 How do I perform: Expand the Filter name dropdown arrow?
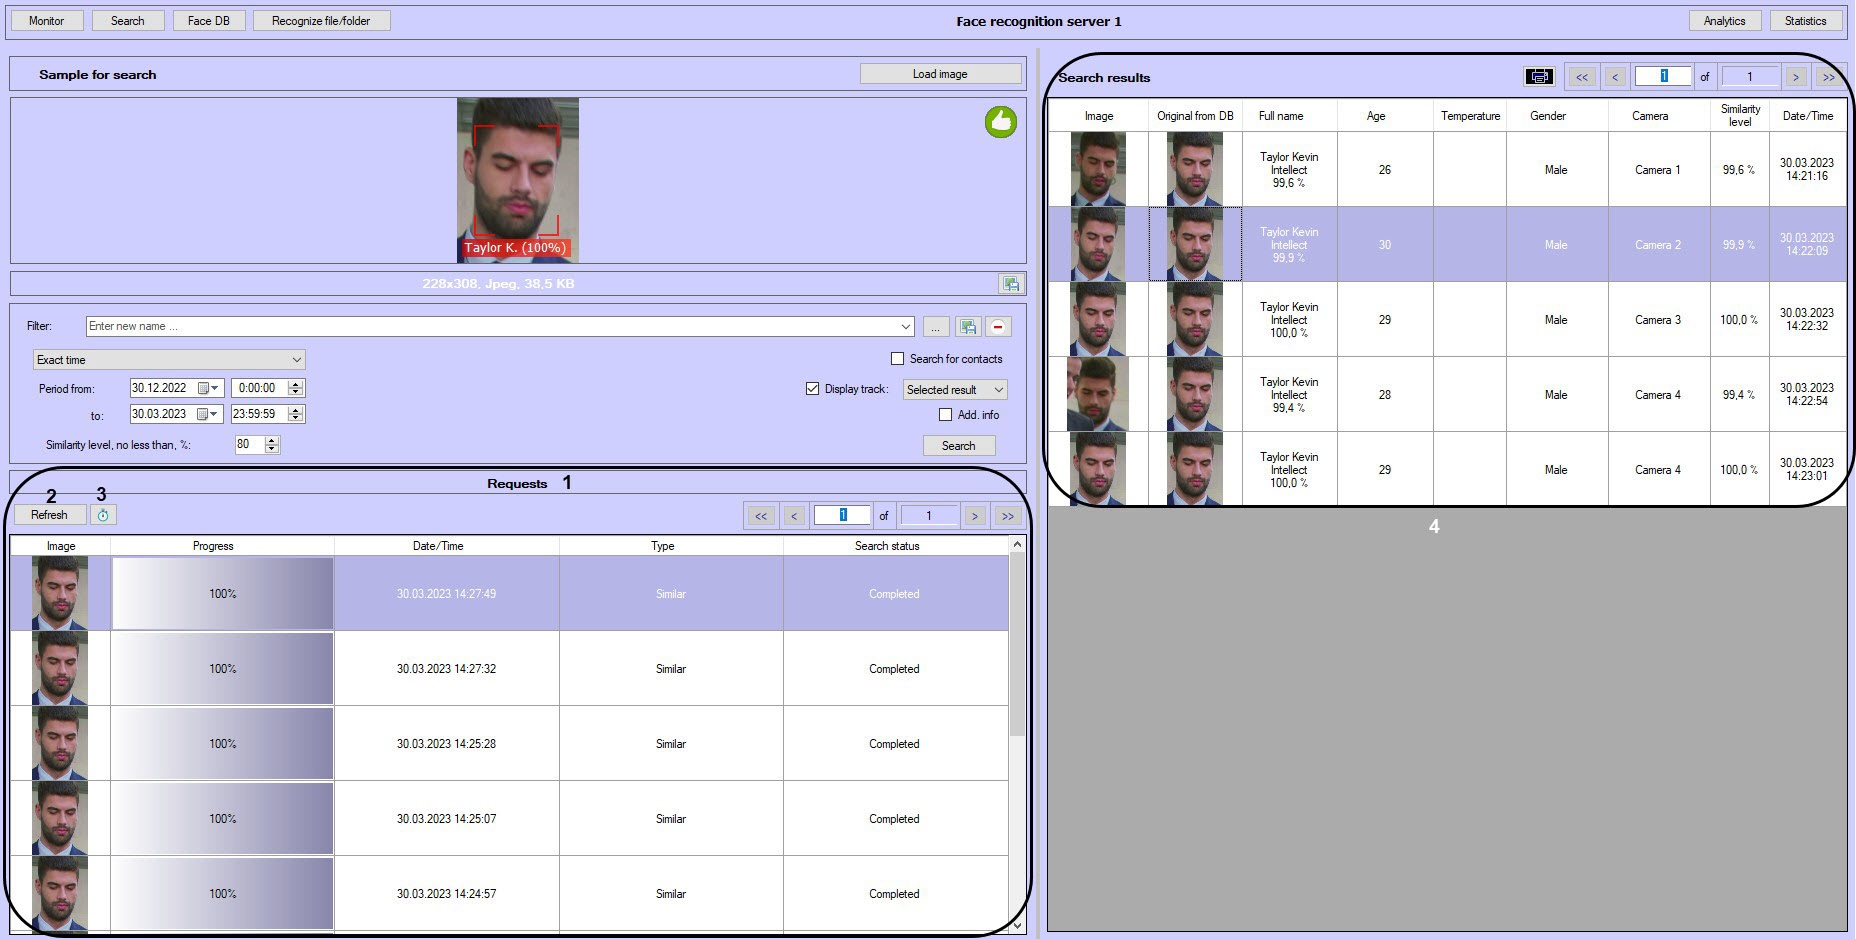905,327
